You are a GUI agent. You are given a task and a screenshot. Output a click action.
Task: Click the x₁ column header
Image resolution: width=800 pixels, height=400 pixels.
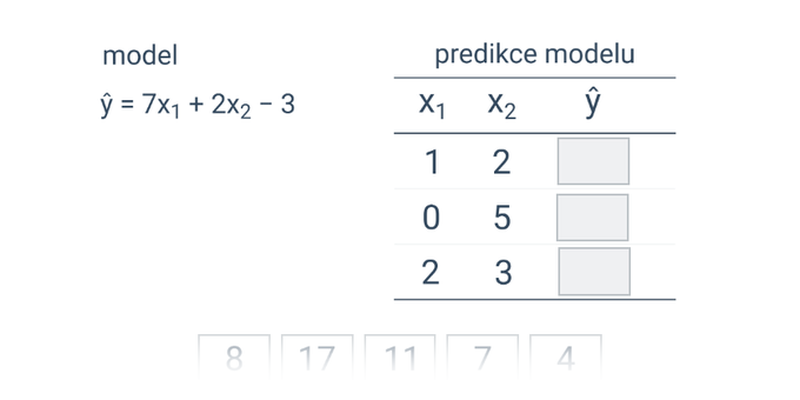(432, 105)
